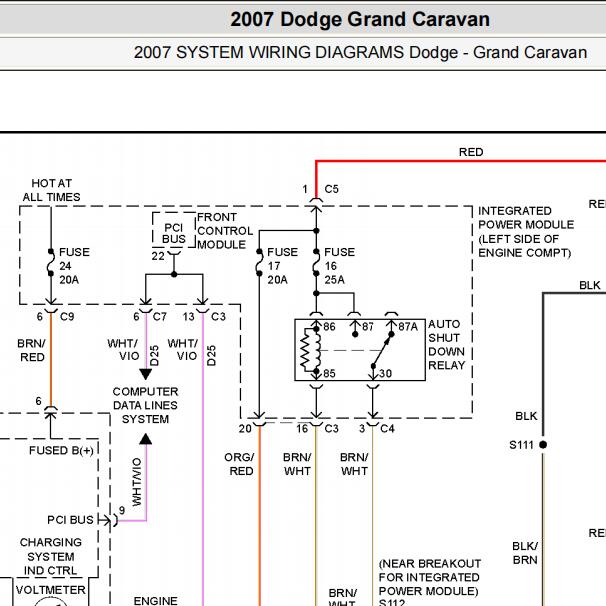Click the vertical 'WHT/VIO' label near pin 9

(137, 482)
